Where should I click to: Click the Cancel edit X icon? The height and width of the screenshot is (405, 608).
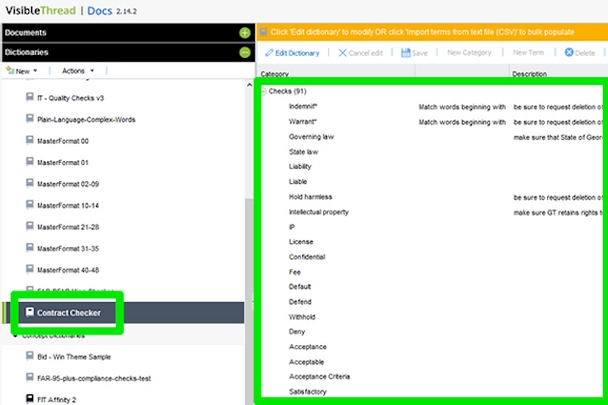pyautogui.click(x=343, y=52)
